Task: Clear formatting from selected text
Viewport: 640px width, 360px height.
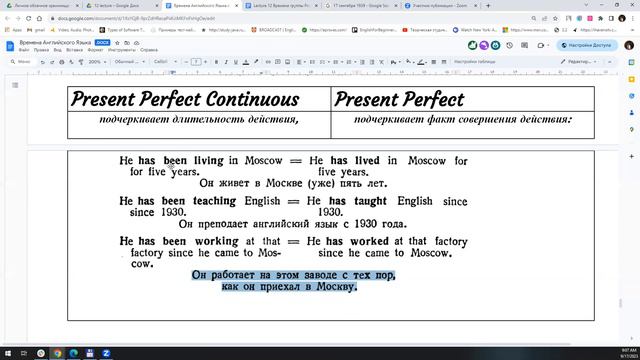Action: point(381,62)
